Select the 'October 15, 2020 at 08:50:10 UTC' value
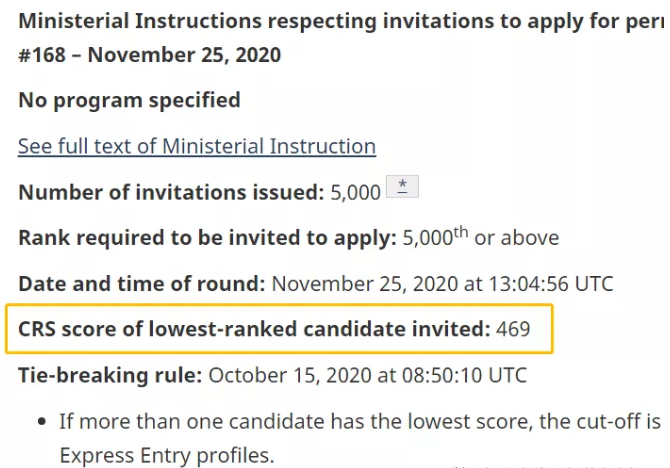This screenshot has width=670, height=468. tap(367, 375)
